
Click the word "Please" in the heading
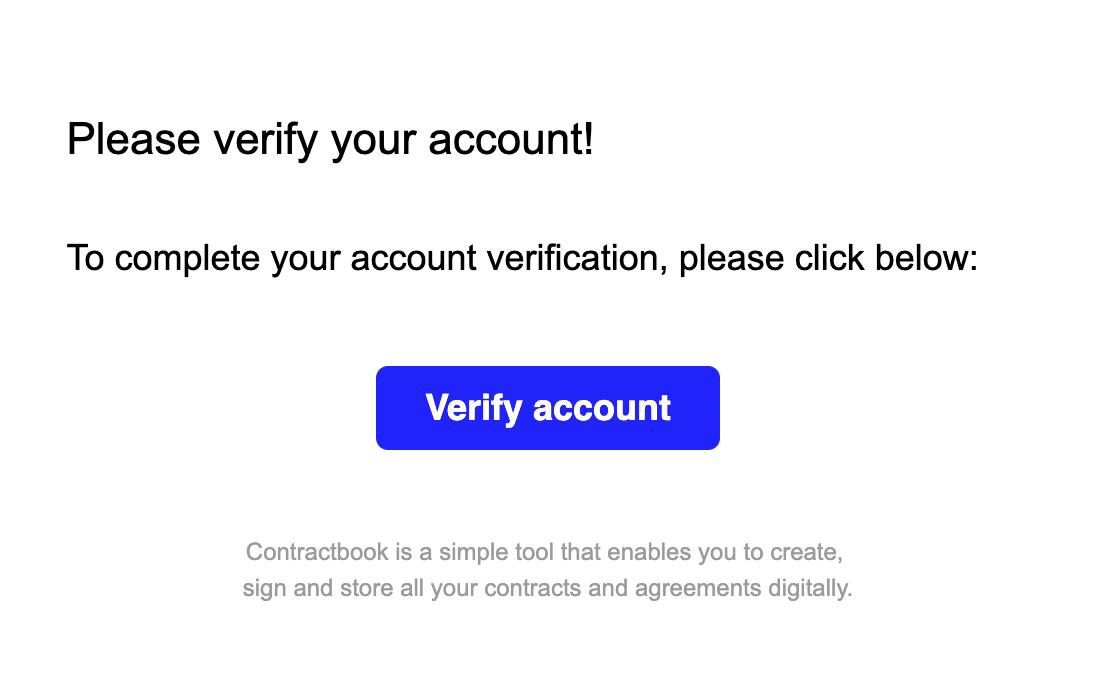coord(133,139)
